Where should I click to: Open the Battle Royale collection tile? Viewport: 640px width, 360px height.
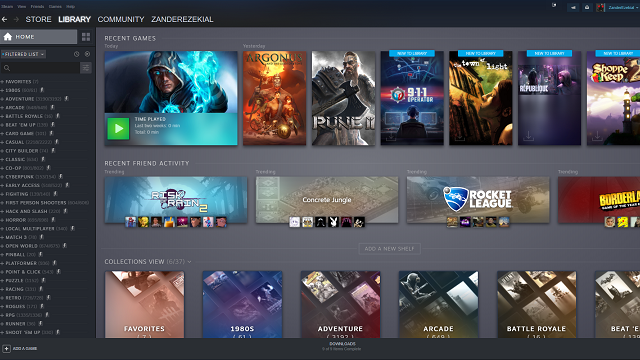click(536, 304)
